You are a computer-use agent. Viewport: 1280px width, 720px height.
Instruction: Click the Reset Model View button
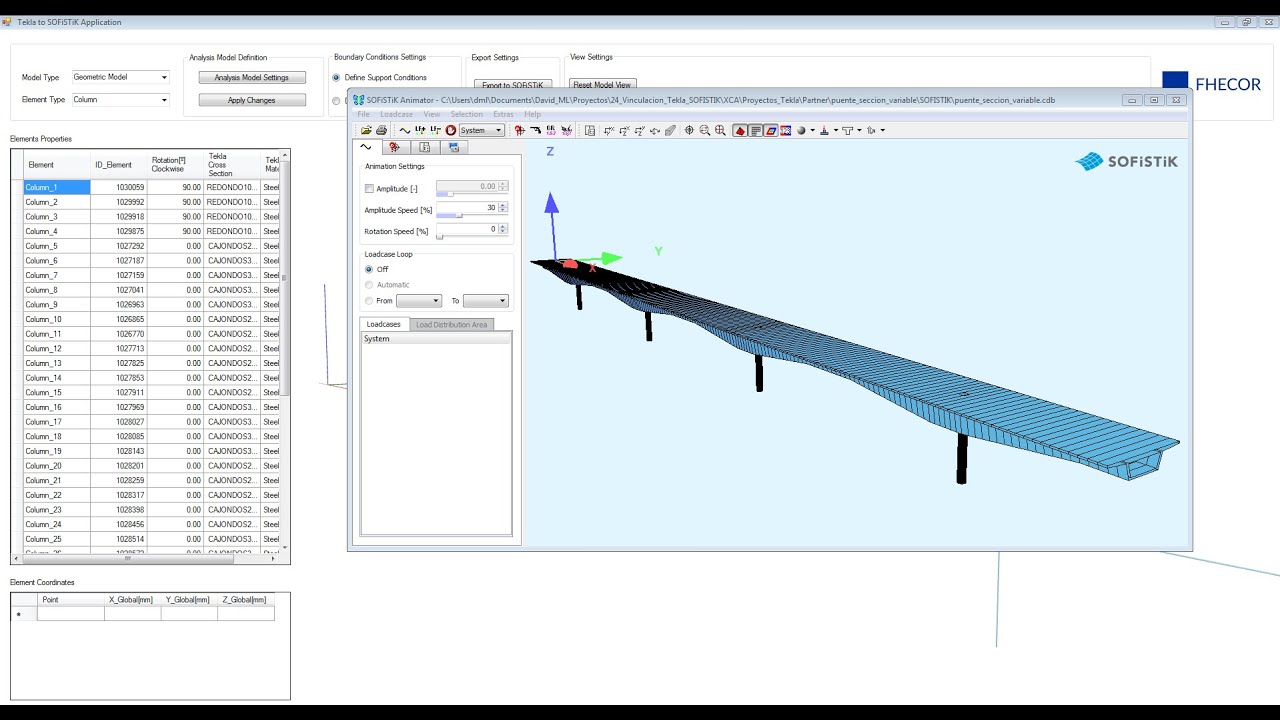[602, 85]
